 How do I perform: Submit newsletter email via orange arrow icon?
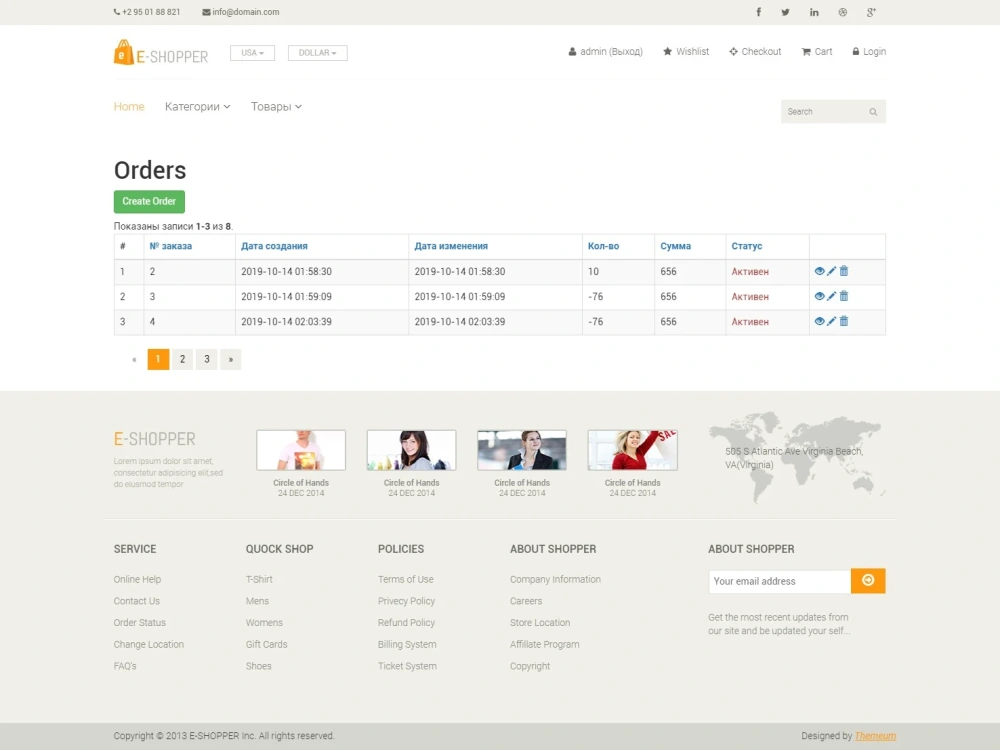click(867, 580)
